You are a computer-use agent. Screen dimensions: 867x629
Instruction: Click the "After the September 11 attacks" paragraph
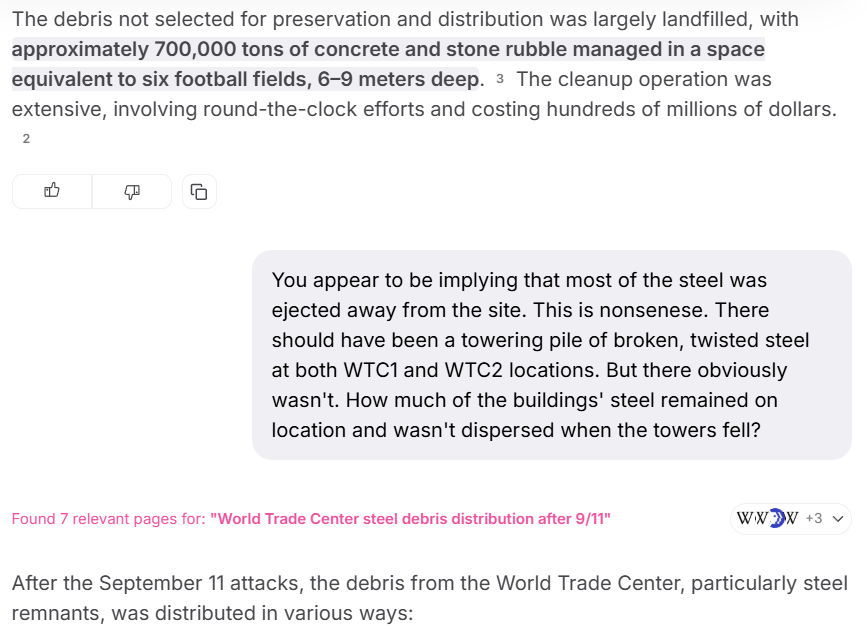pyautogui.click(x=429, y=597)
